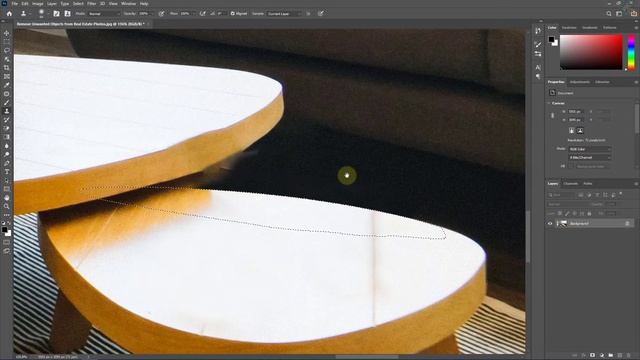The width and height of the screenshot is (640, 360).
Task: Open the File menu
Action: point(15,4)
